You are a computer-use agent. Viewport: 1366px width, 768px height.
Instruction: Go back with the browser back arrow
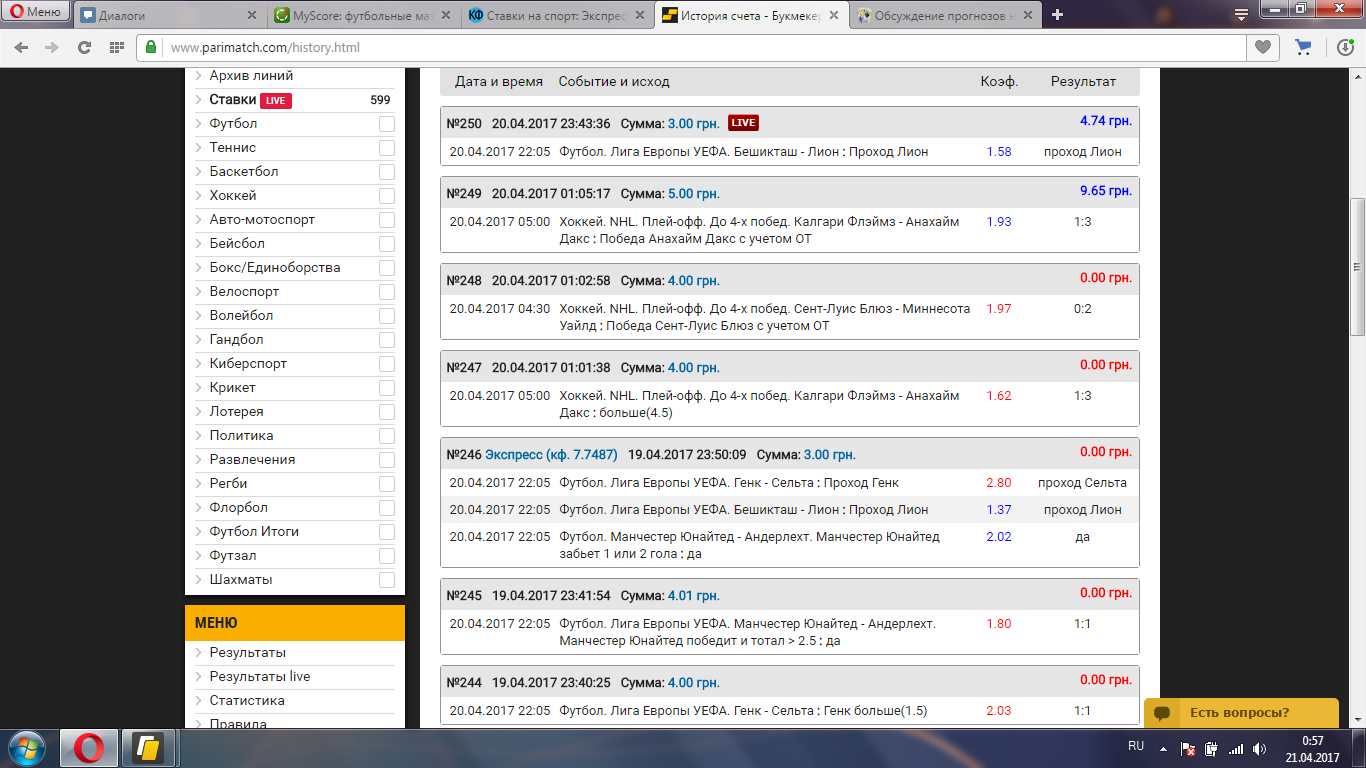pyautogui.click(x=22, y=47)
